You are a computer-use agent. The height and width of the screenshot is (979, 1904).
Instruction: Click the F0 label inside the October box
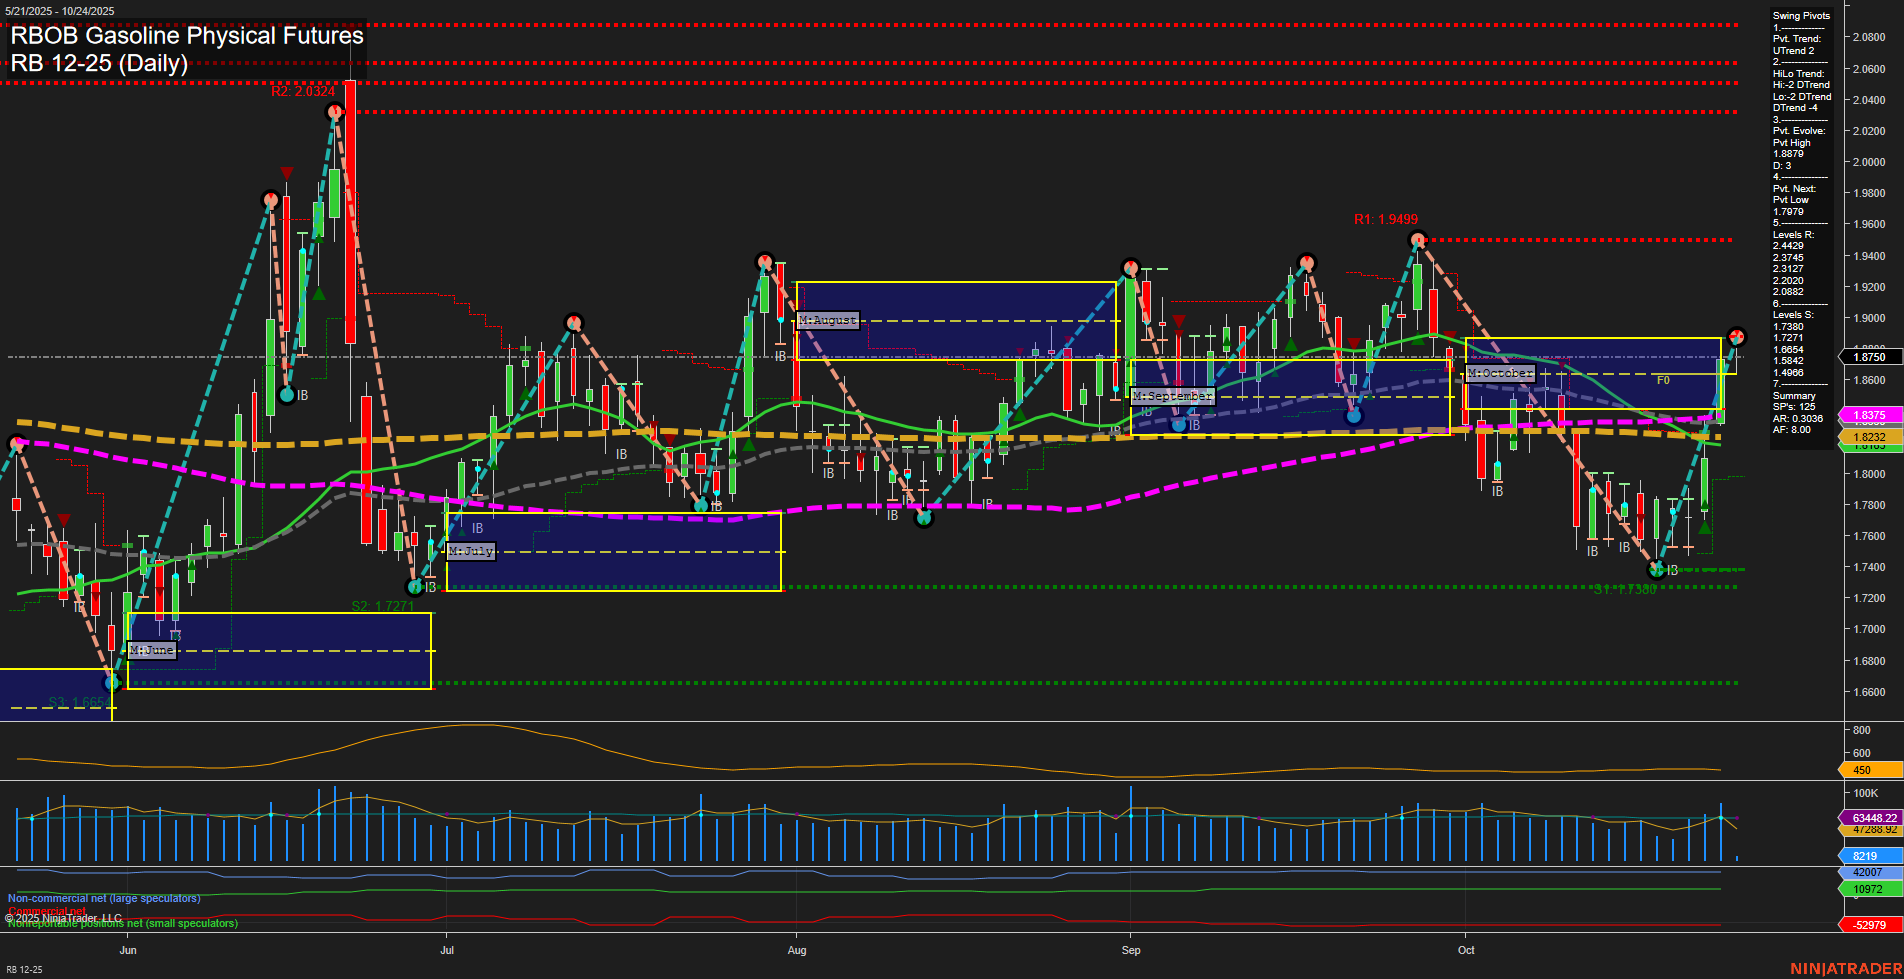click(1664, 380)
